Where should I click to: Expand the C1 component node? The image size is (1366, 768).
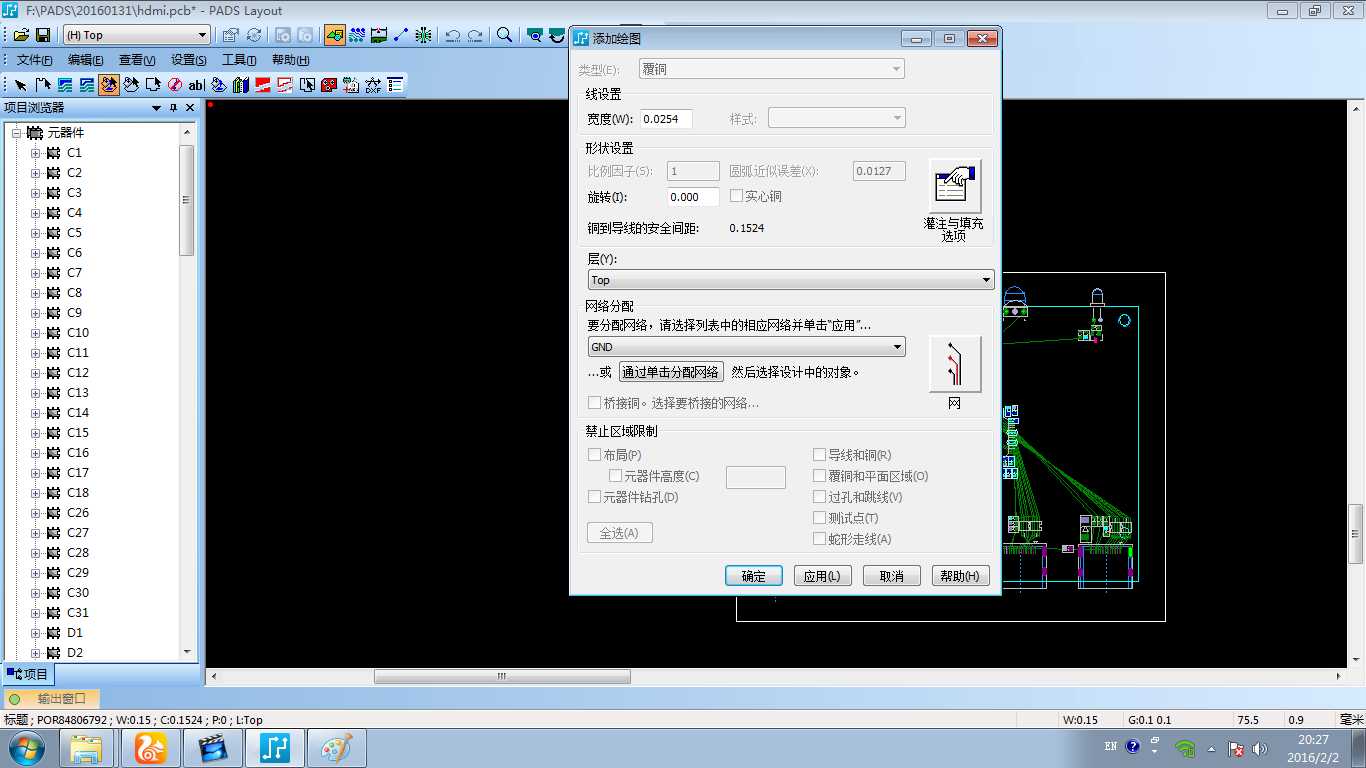tap(36, 153)
